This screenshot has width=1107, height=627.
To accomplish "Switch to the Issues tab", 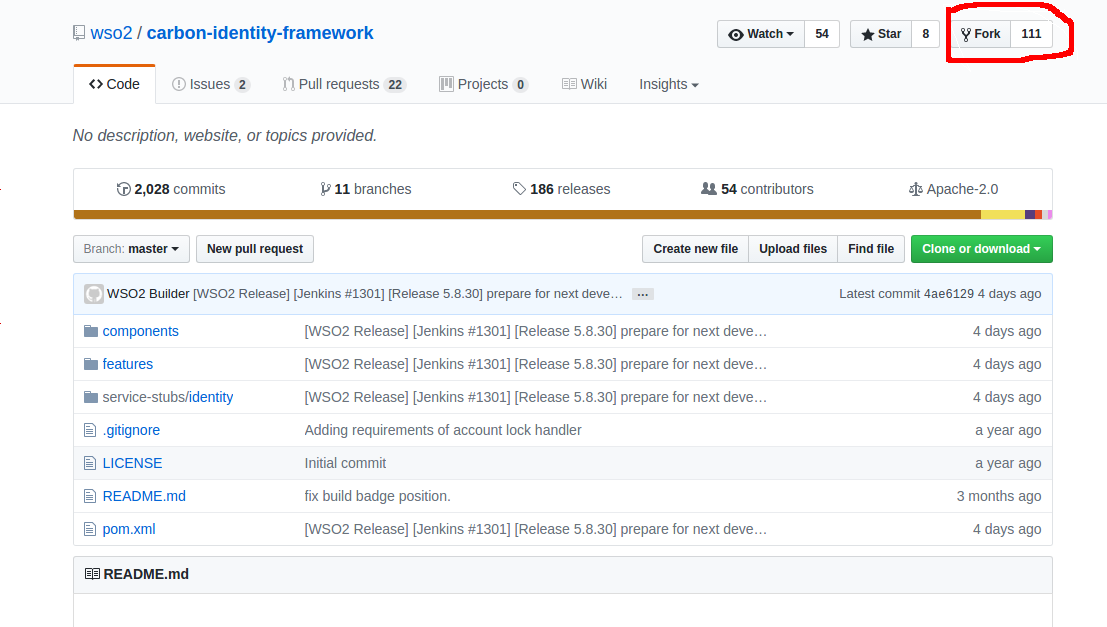I will point(211,84).
